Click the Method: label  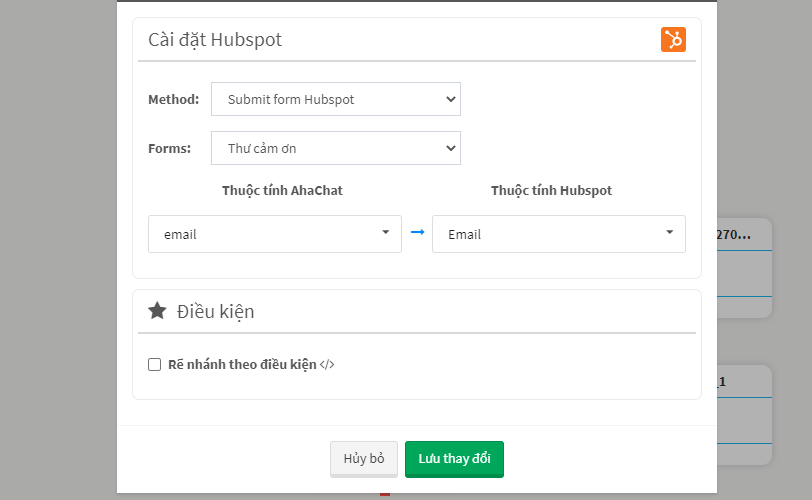(173, 99)
